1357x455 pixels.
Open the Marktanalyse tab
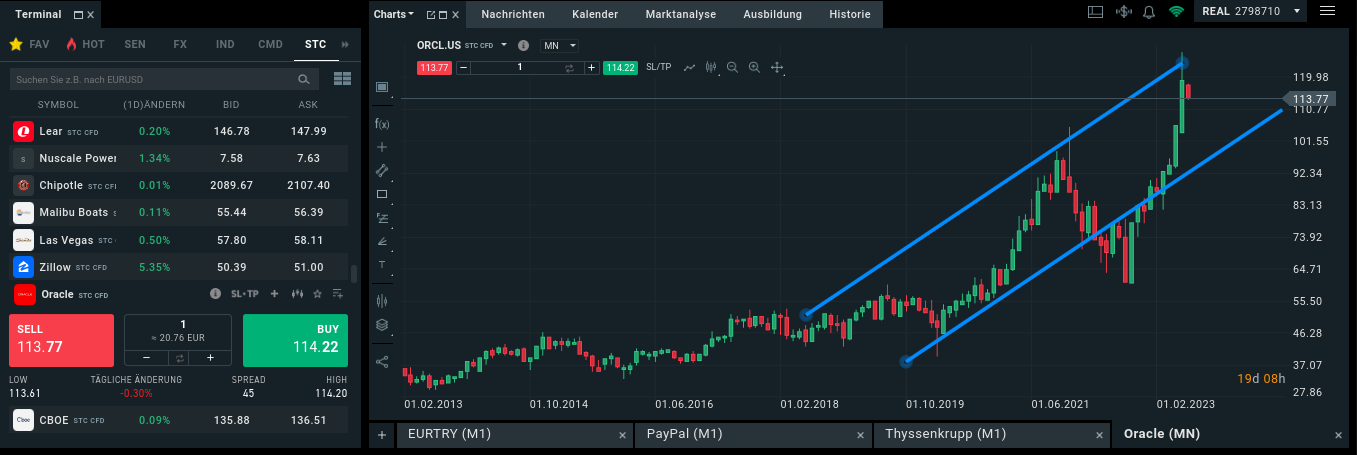681,14
